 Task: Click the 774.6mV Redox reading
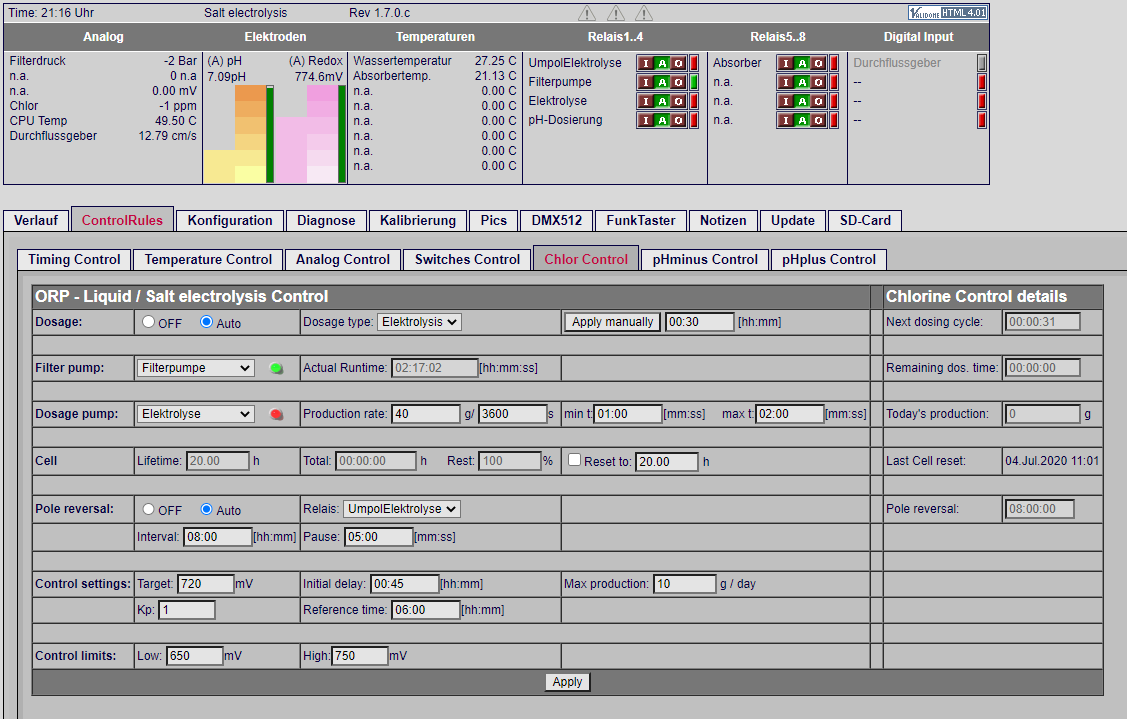coord(318,76)
